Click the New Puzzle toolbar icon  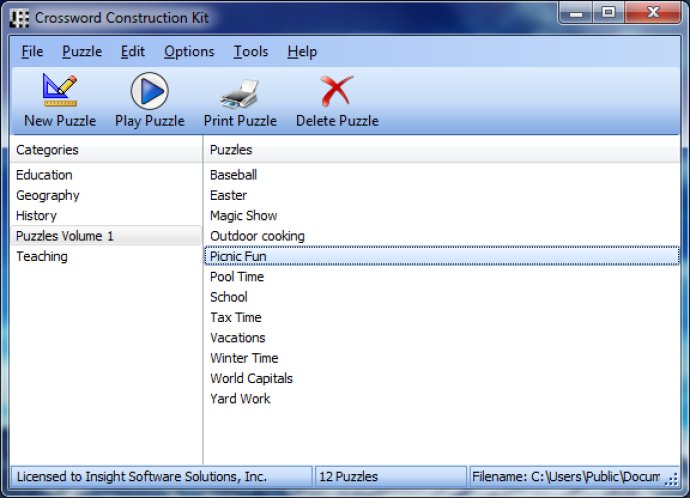[x=60, y=91]
